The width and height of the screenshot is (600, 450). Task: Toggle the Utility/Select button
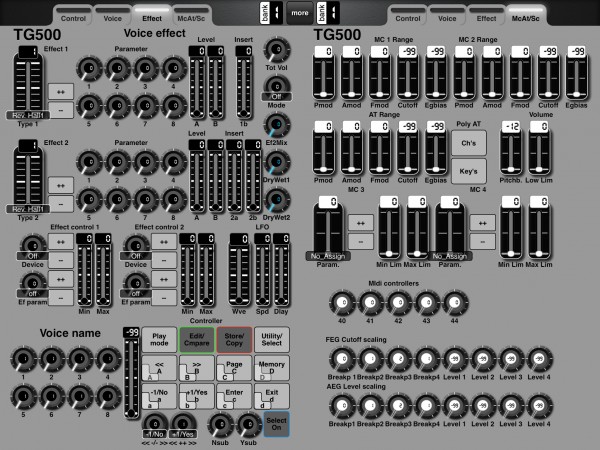272,339
